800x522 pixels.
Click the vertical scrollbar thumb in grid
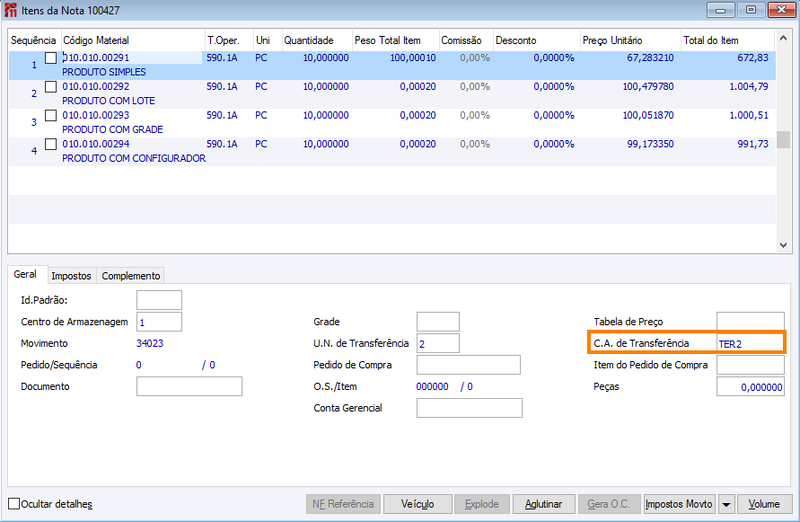tap(783, 139)
